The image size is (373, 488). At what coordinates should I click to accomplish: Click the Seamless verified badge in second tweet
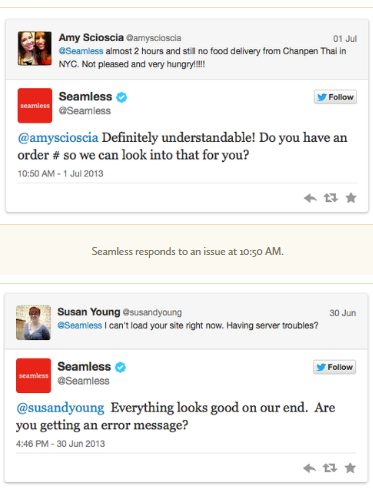click(x=120, y=367)
